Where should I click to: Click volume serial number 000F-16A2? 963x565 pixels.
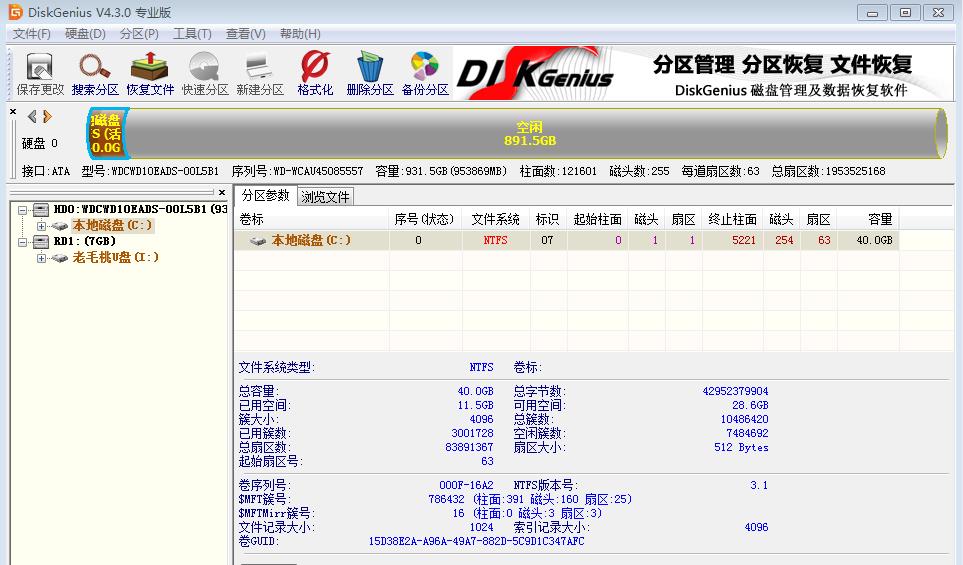[466, 485]
